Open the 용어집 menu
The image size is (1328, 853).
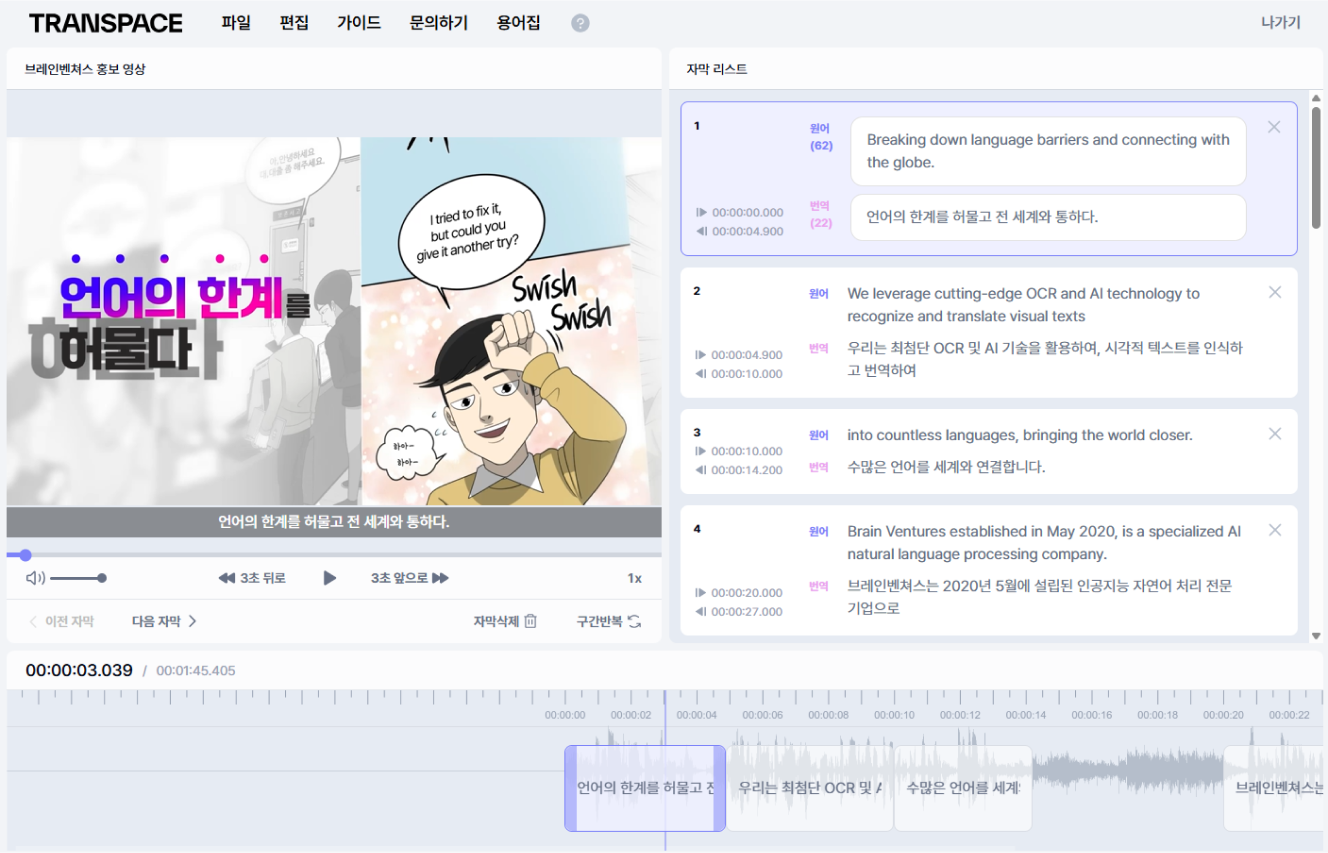[x=518, y=23]
